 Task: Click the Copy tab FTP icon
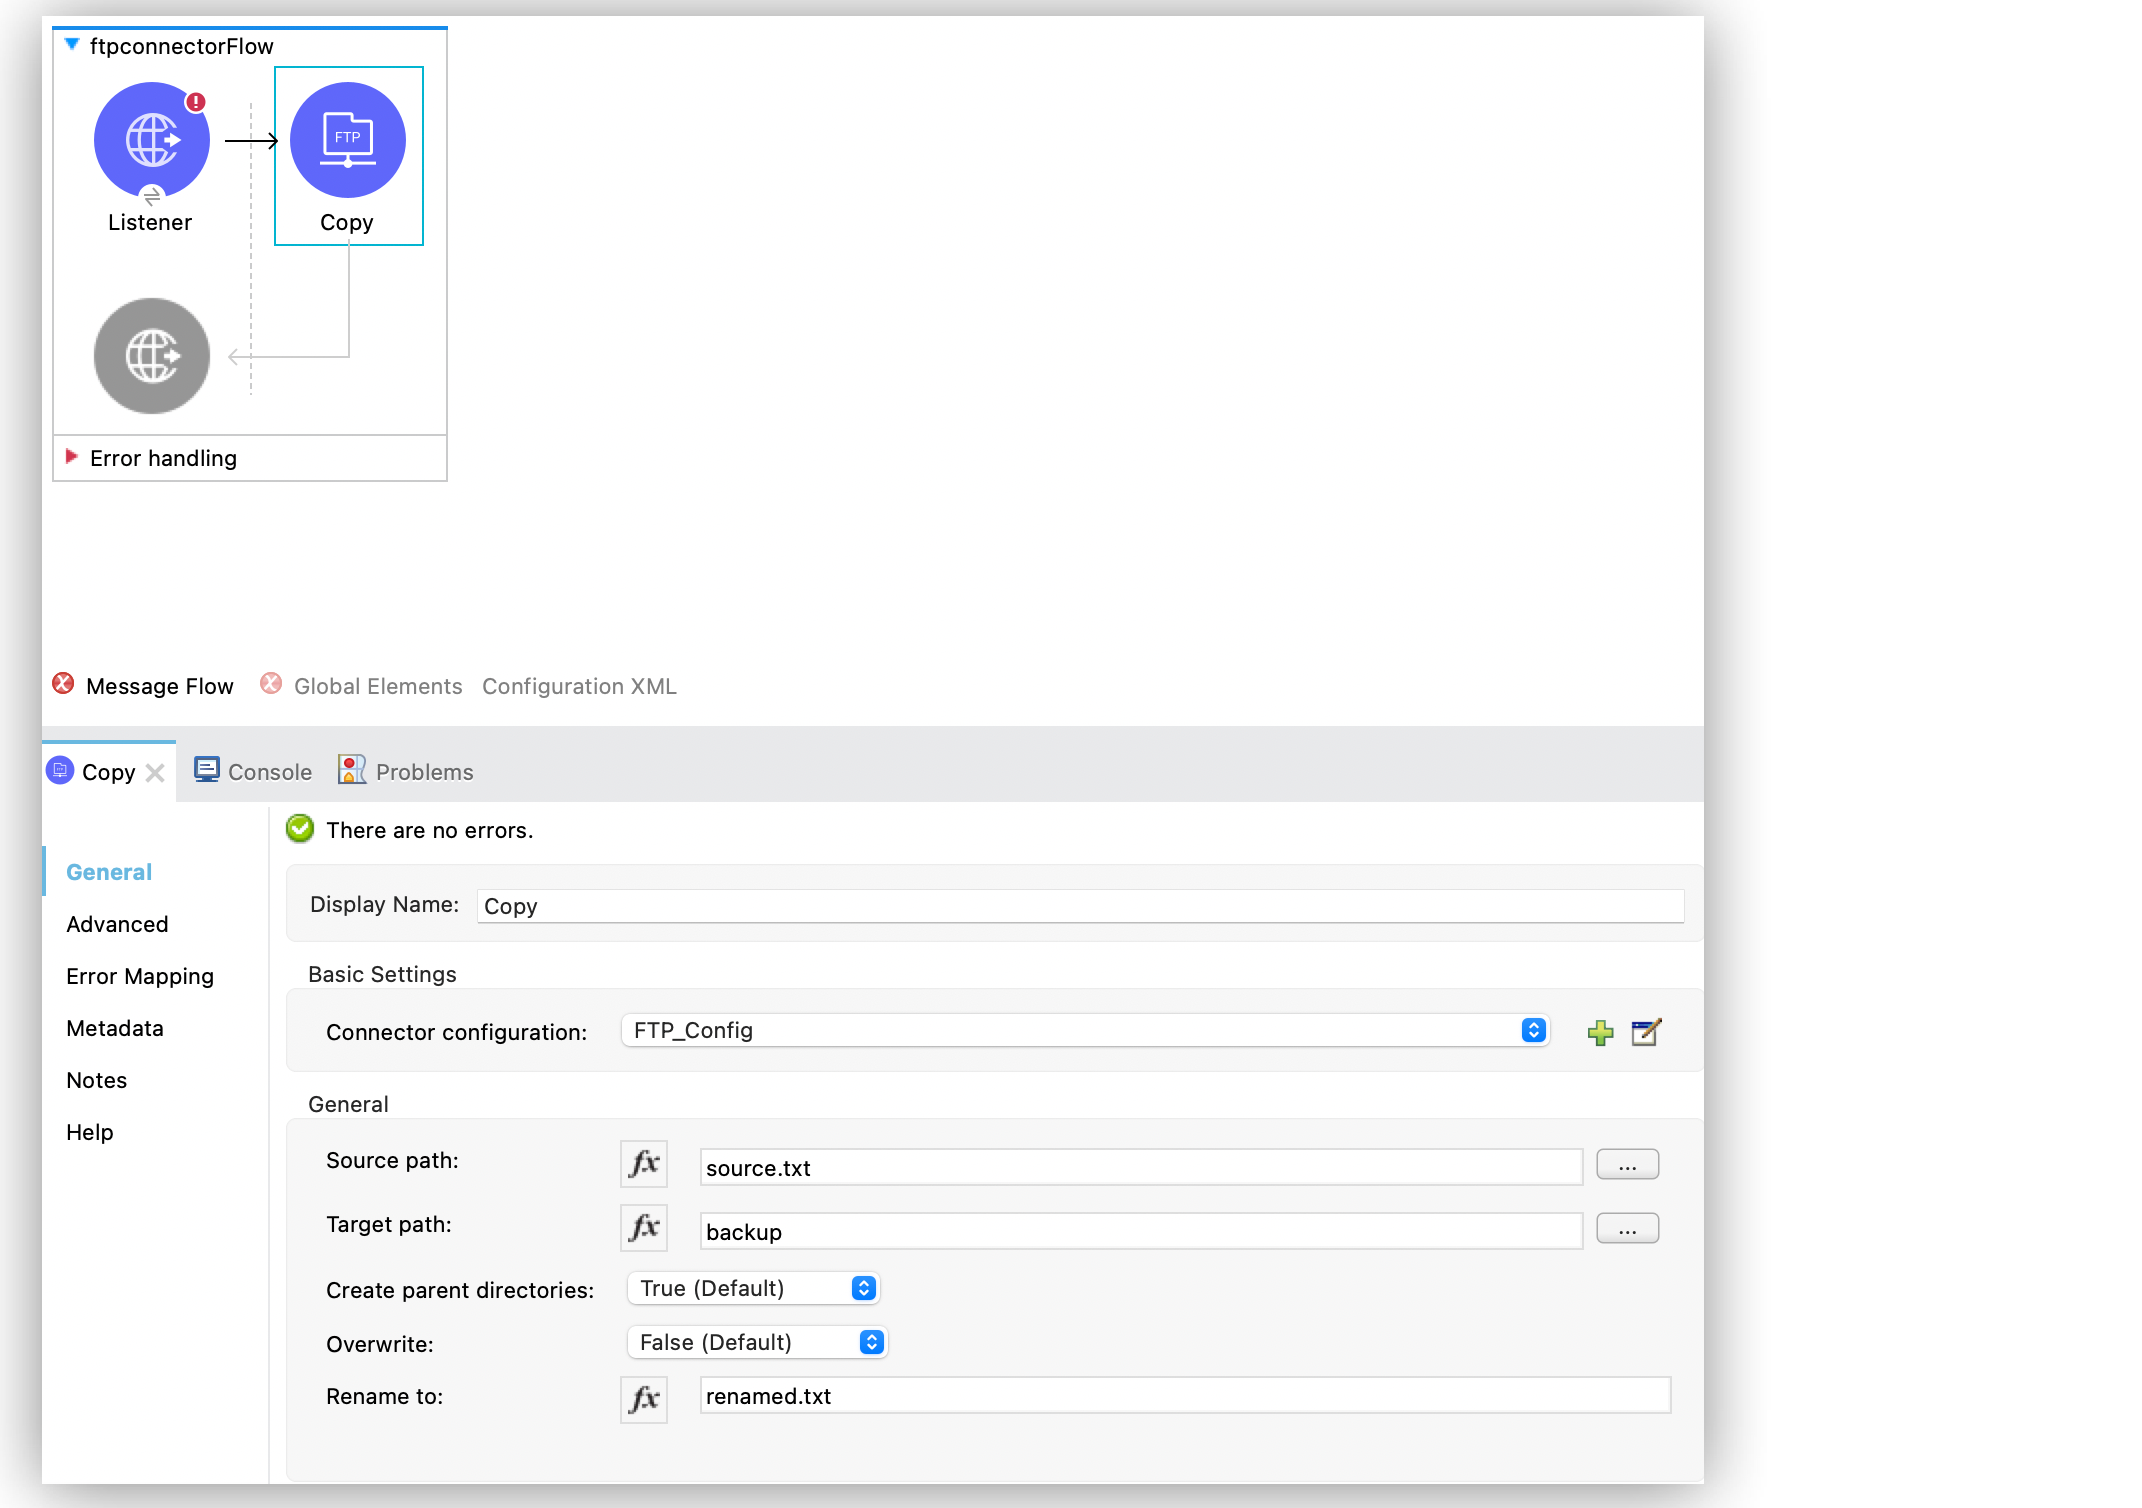tap(60, 770)
